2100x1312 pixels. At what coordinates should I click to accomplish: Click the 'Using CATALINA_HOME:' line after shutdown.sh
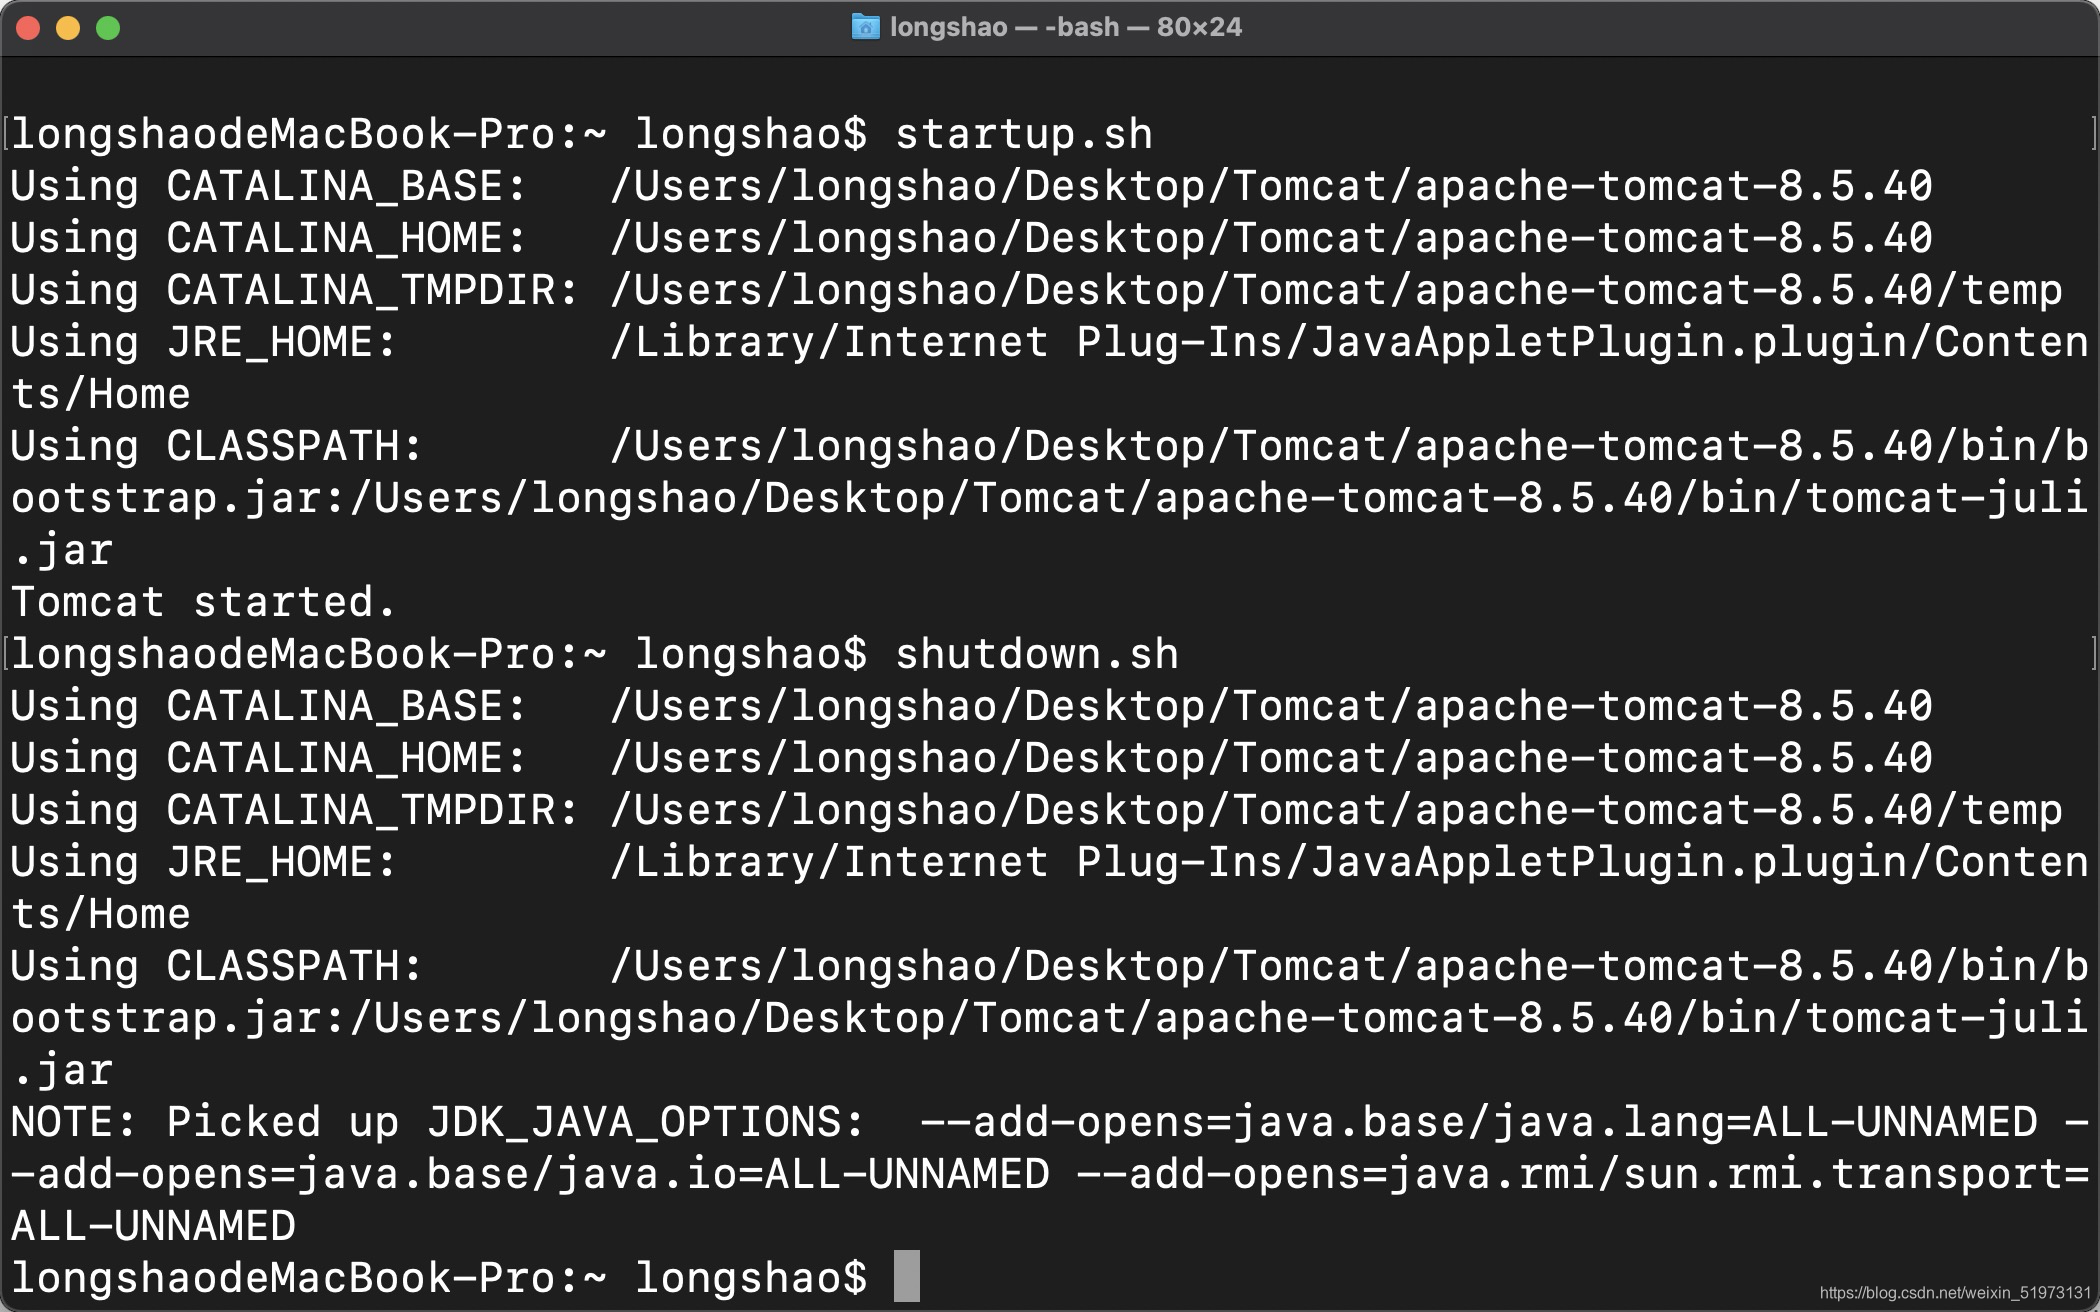pyautogui.click(x=971, y=759)
